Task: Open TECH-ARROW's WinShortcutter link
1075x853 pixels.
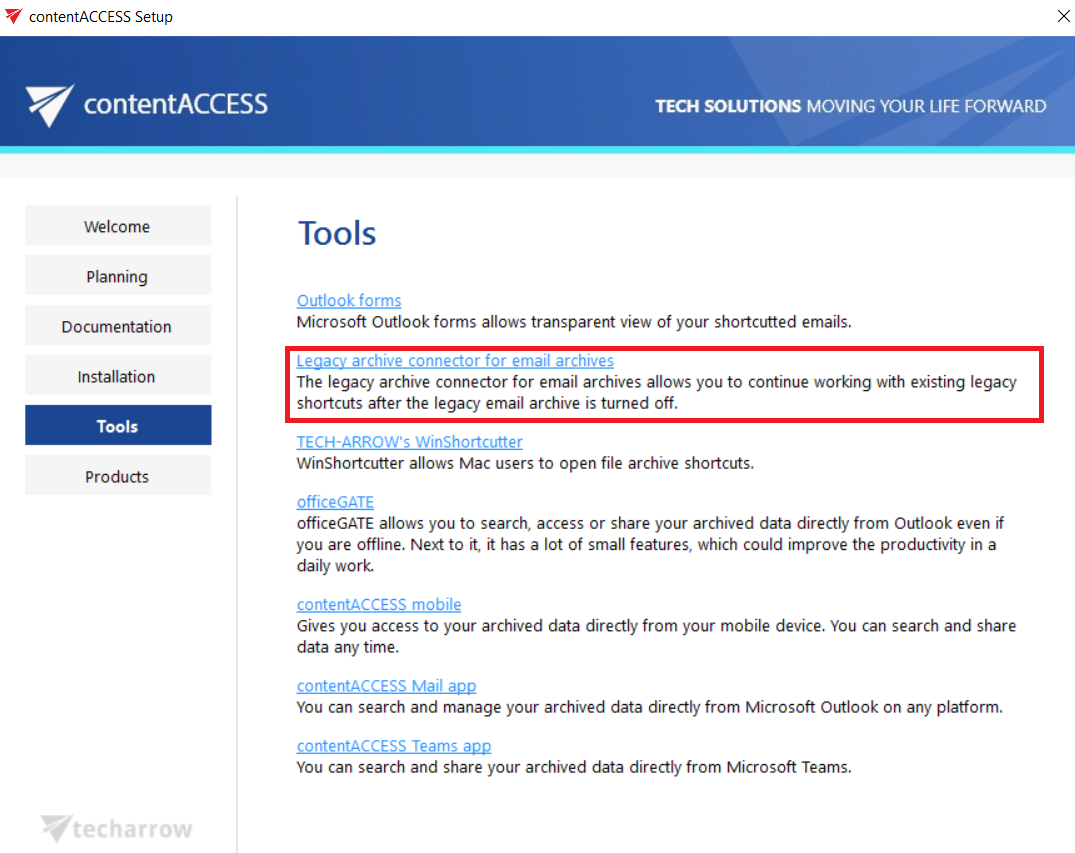Action: click(x=409, y=442)
